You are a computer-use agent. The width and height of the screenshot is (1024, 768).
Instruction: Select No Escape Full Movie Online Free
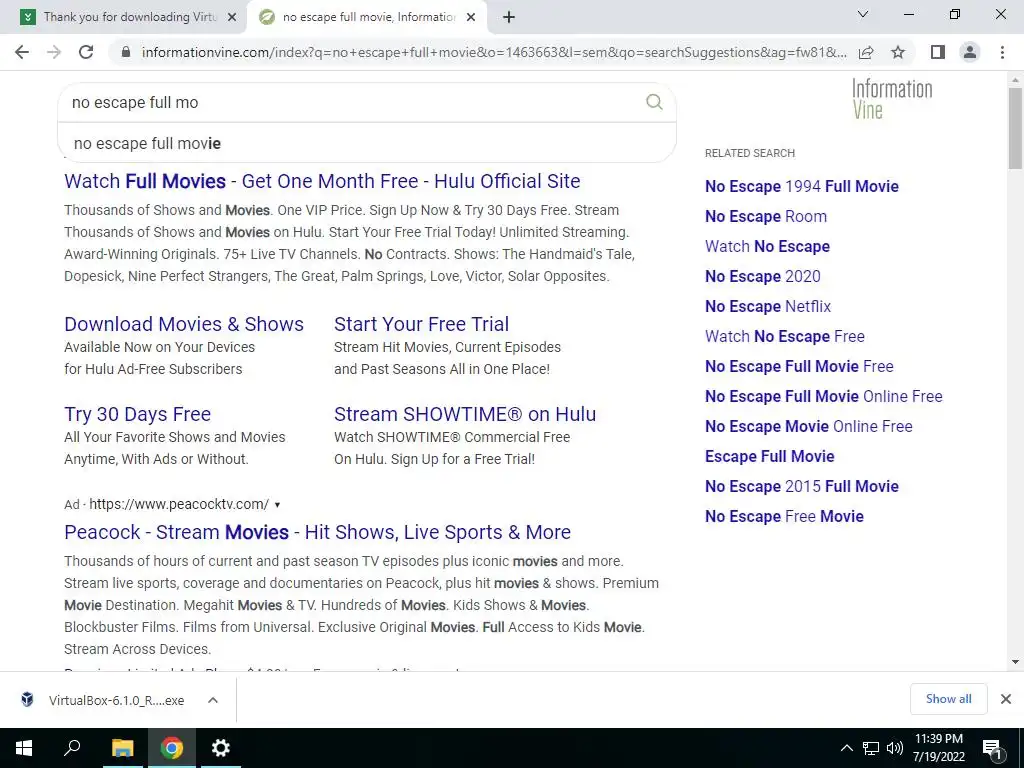pyautogui.click(x=824, y=396)
